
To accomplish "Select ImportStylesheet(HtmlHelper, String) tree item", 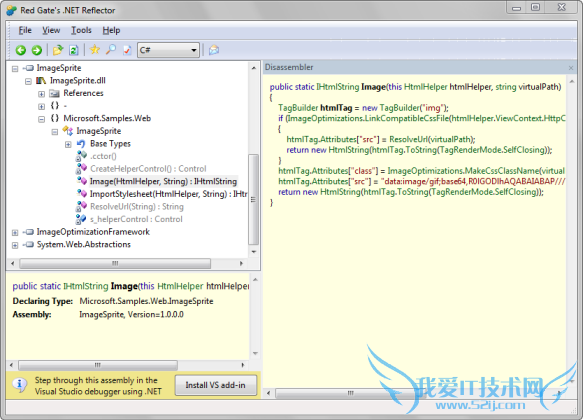I will (x=168, y=194).
